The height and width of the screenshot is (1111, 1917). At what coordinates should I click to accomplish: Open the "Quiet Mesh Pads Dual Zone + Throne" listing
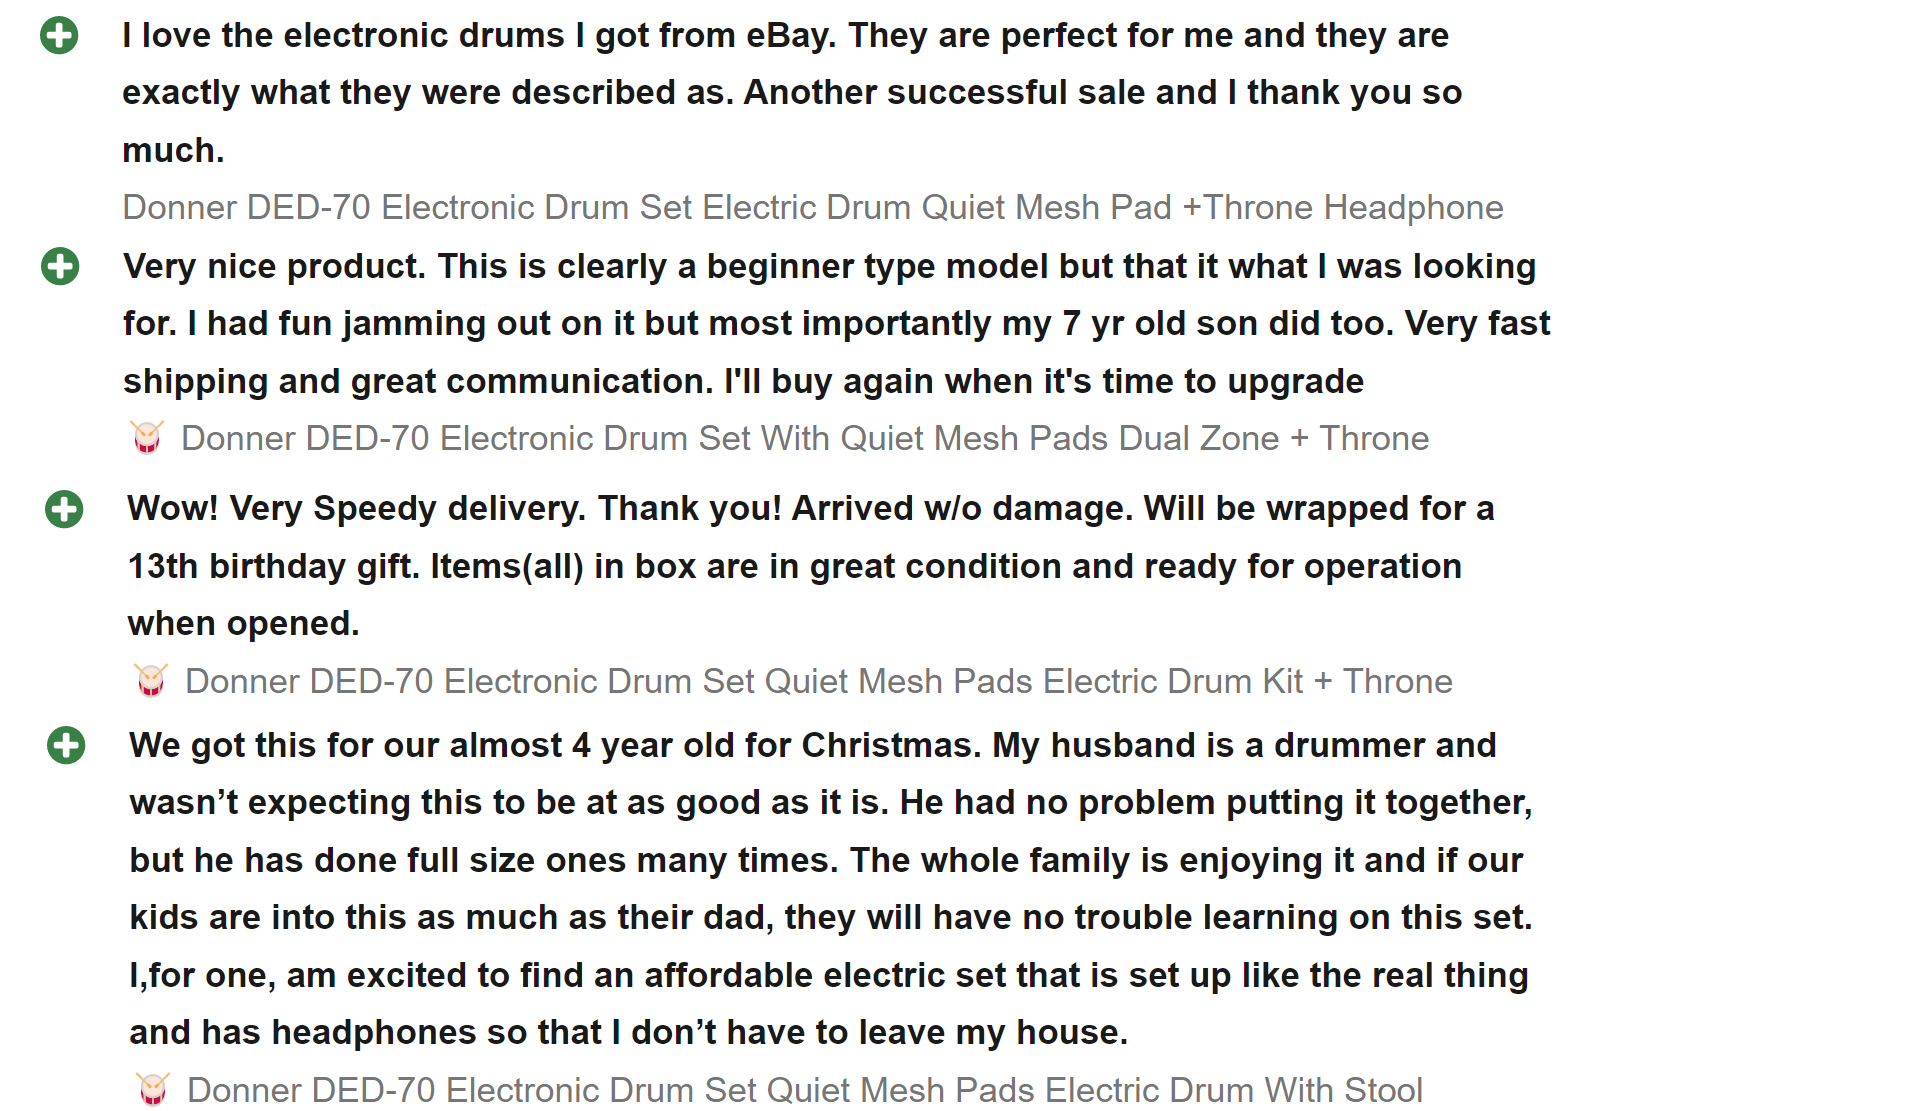[804, 438]
